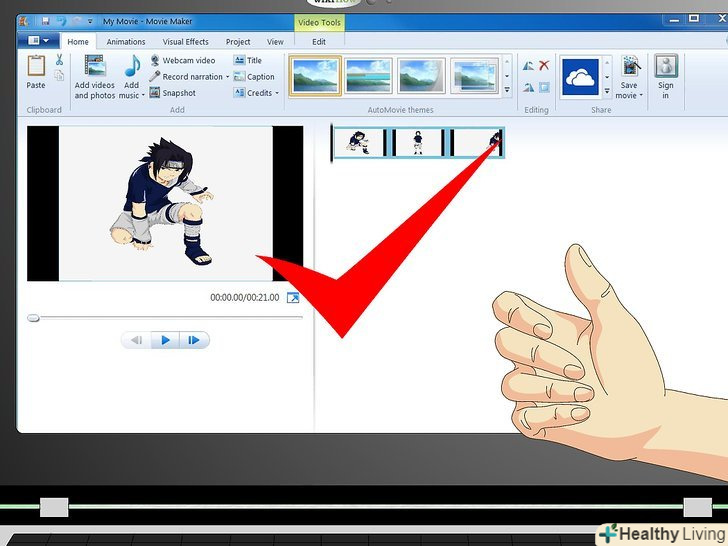Click Add videos and photos
The height and width of the screenshot is (546, 728).
click(95, 77)
